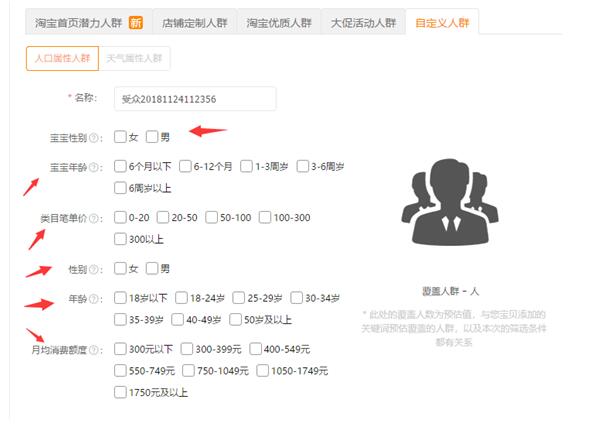
Task: Click the audience group silhouette icon
Action: click(x=450, y=202)
